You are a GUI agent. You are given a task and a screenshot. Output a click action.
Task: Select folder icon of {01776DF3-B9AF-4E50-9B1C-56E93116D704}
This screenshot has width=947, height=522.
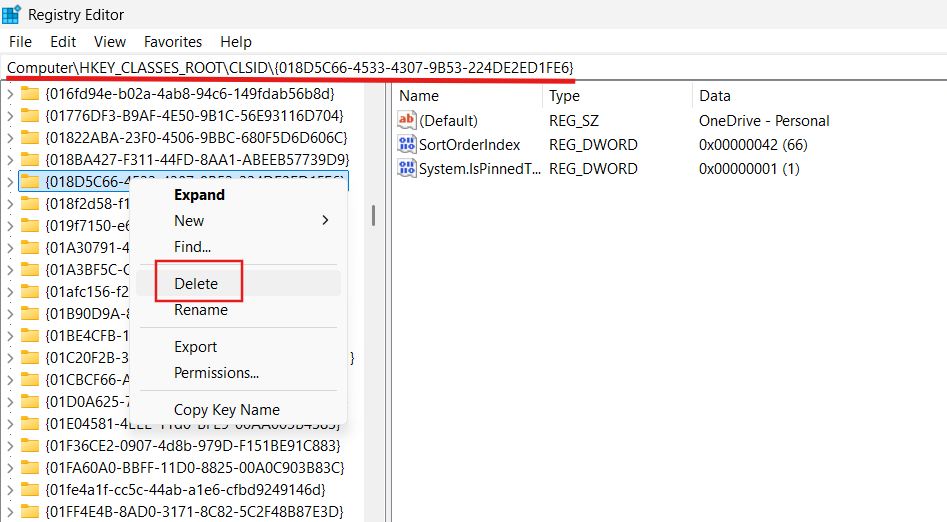click(30, 115)
